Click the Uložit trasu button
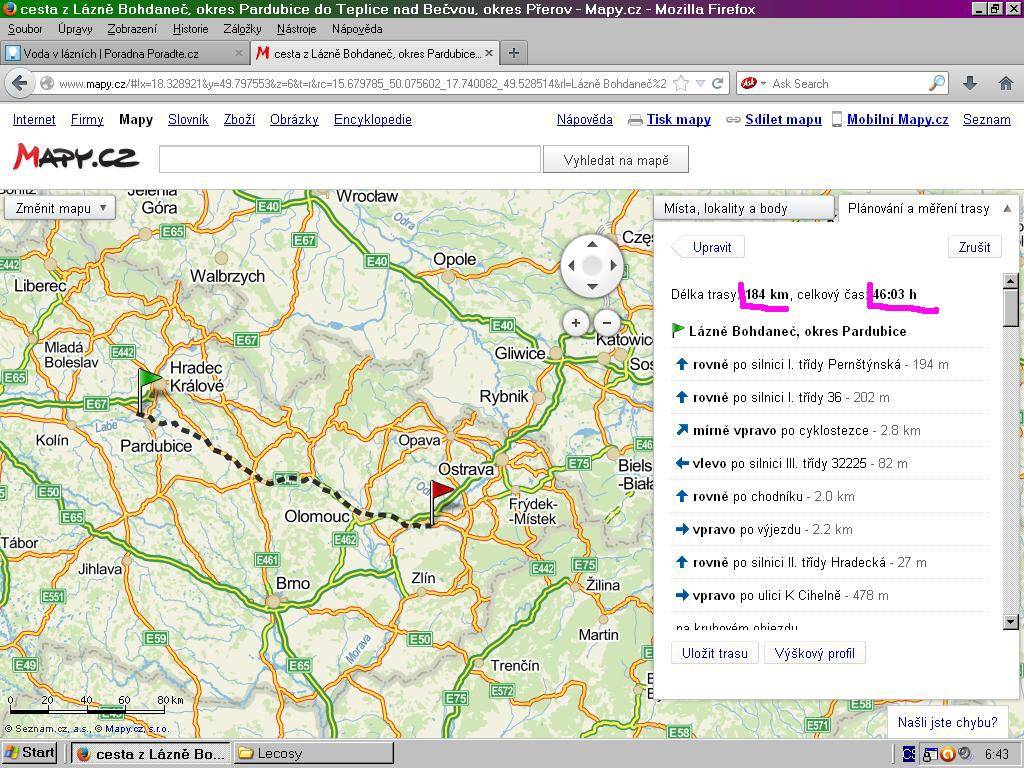The height and width of the screenshot is (768, 1024). [714, 653]
